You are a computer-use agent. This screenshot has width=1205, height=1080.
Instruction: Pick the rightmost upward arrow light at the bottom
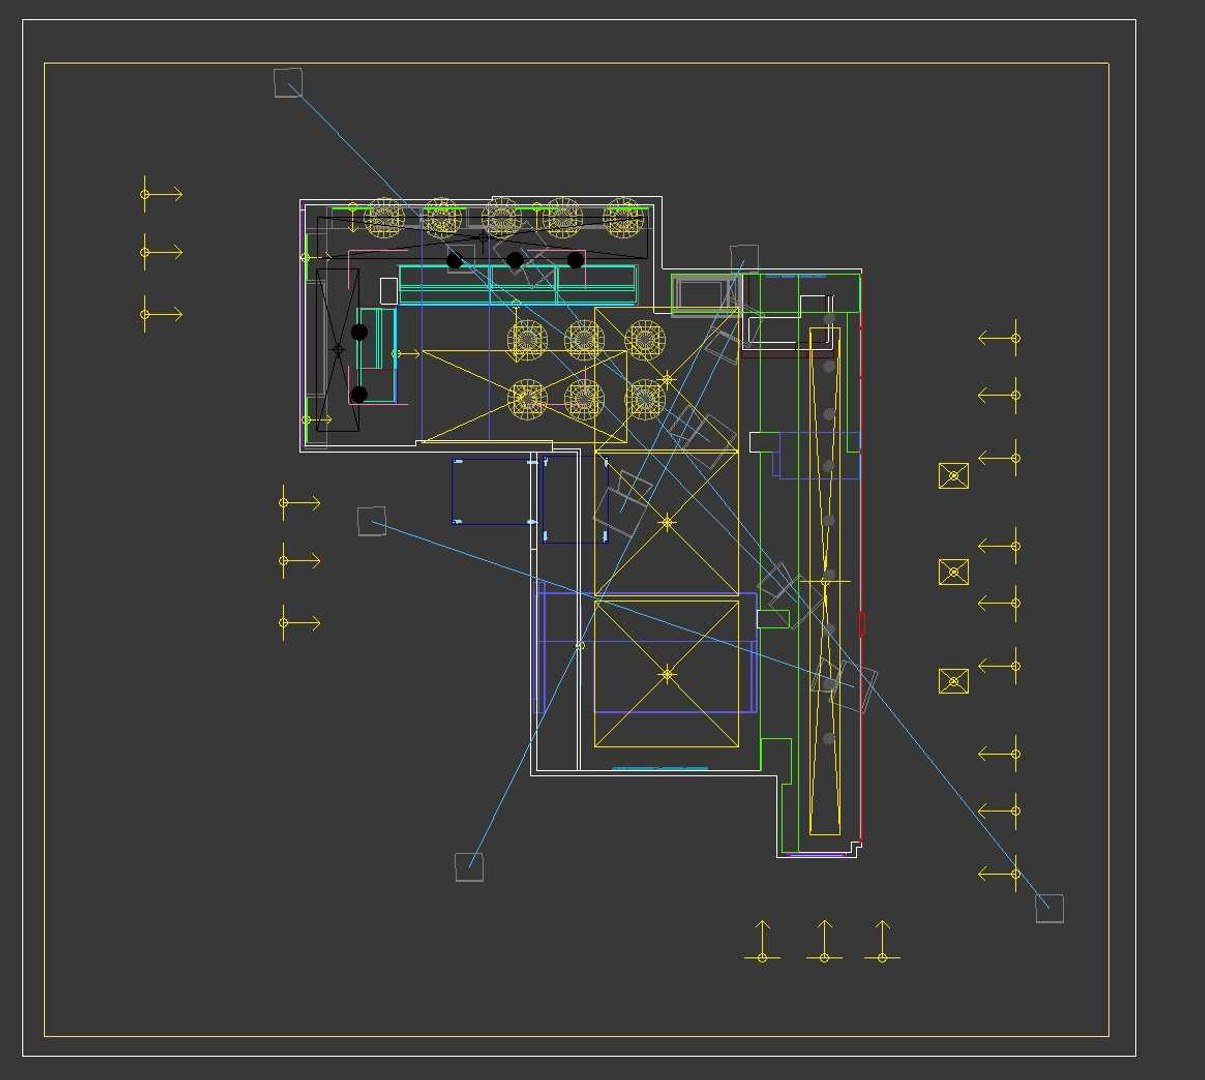(882, 942)
